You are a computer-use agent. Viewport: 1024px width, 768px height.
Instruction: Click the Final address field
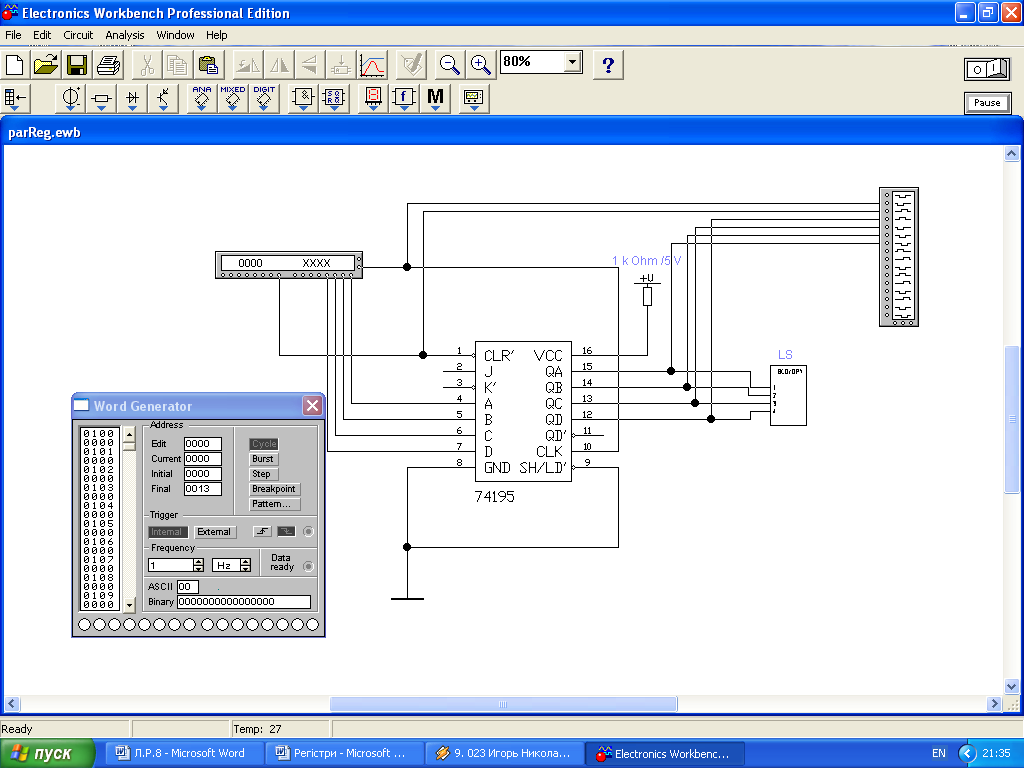click(202, 488)
